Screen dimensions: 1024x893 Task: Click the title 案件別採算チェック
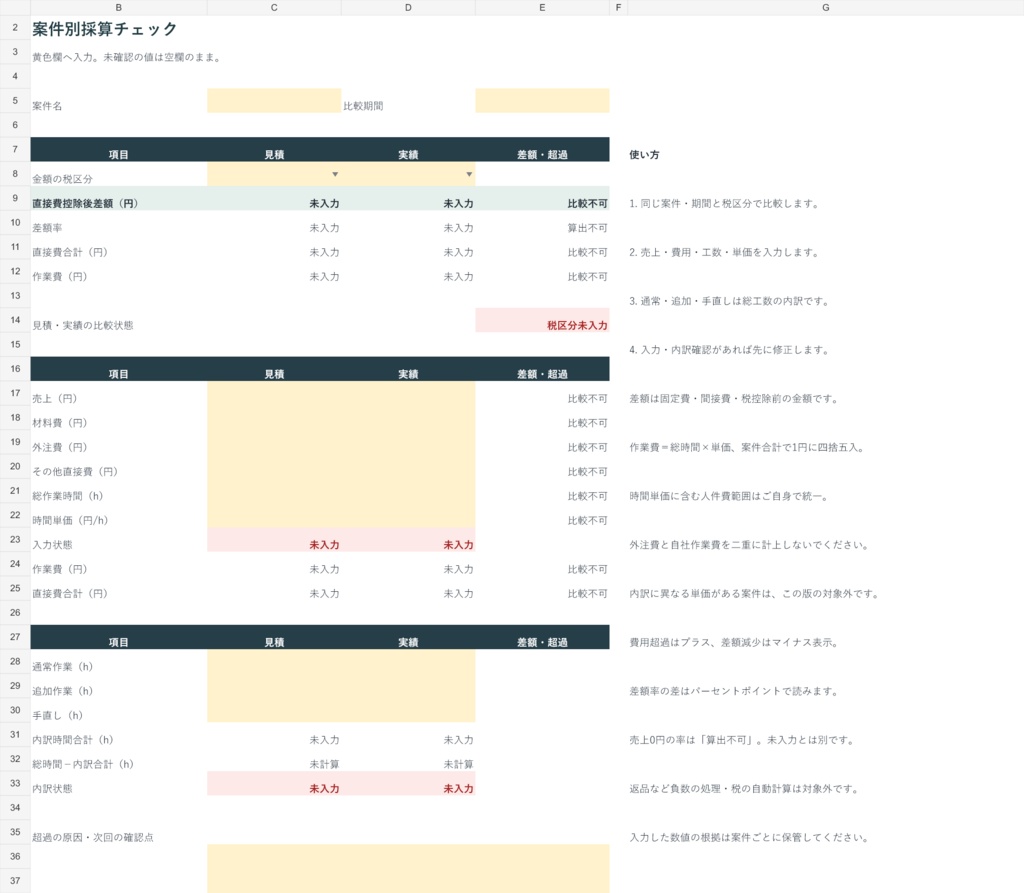[104, 29]
